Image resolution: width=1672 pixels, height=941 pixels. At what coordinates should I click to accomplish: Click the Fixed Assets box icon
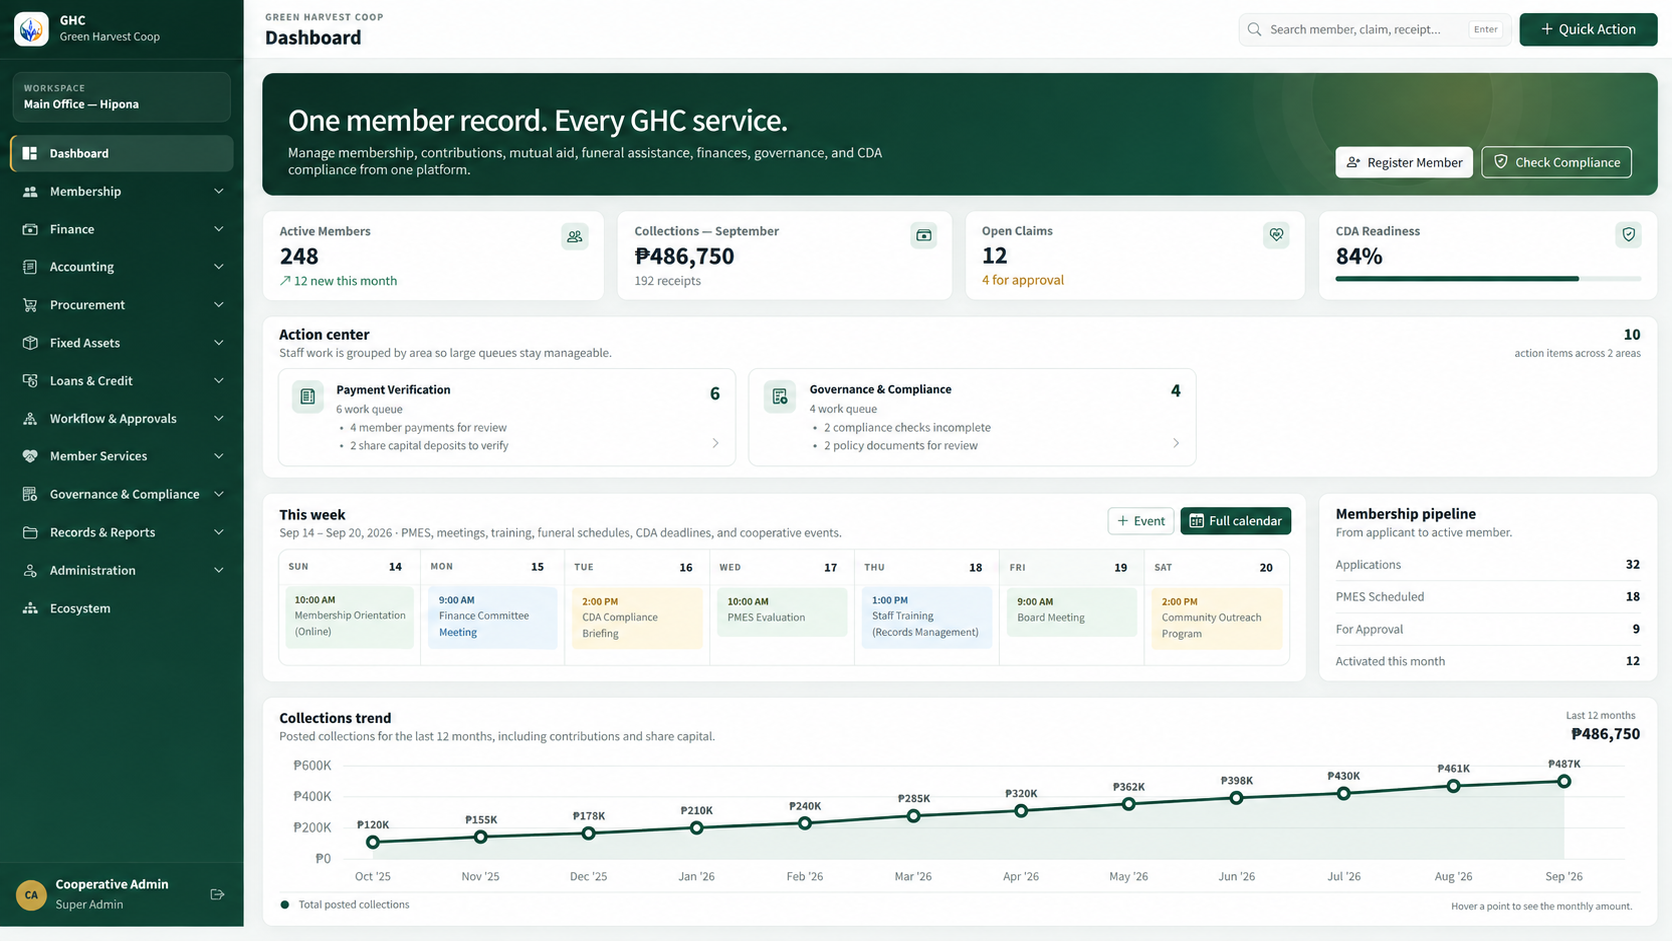30,343
